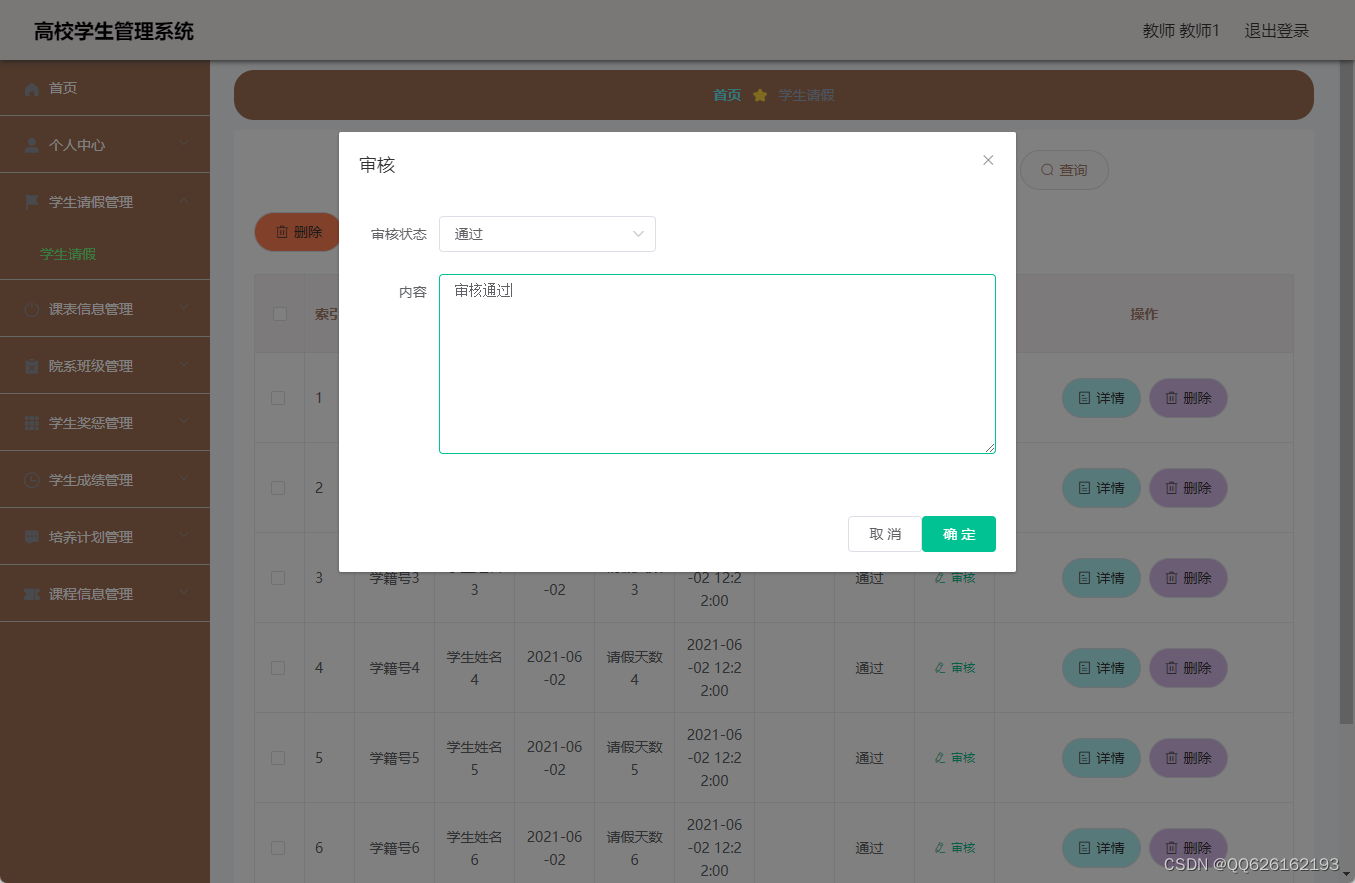
Task: Click purple 删除 button in row 1
Action: pos(1188,398)
